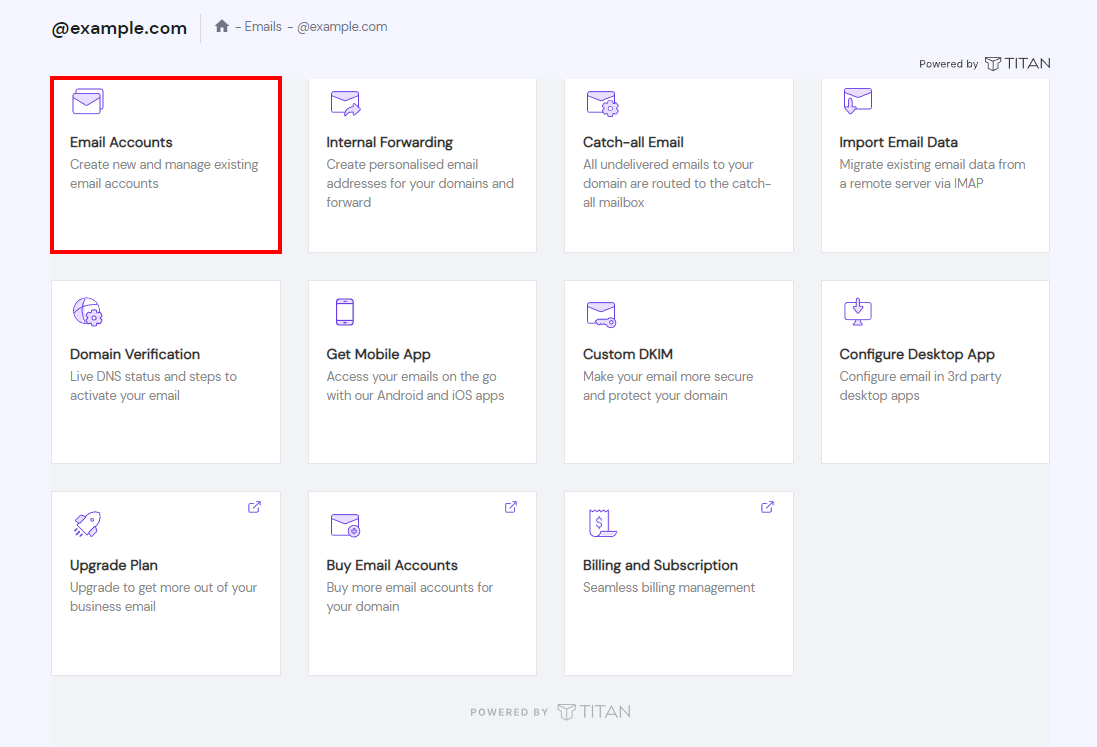This screenshot has height=747, width=1097.
Task: Open the Billing and Subscription title
Action: click(x=660, y=565)
